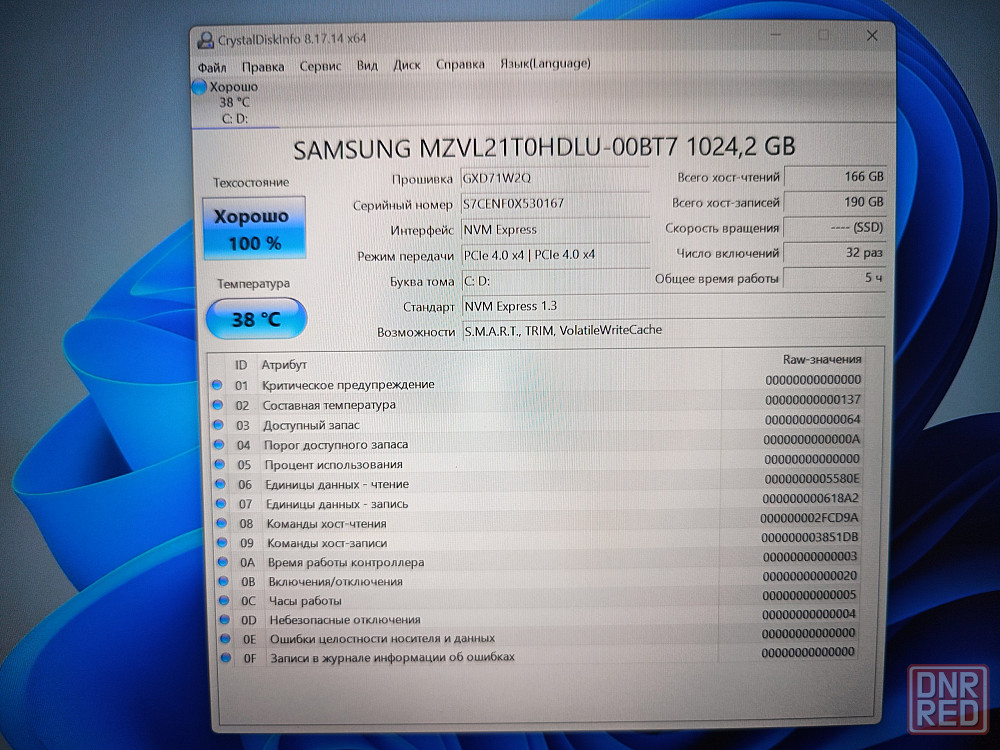Click status dot for Часы работы
Image resolution: width=1000 pixels, height=750 pixels.
coord(224,600)
